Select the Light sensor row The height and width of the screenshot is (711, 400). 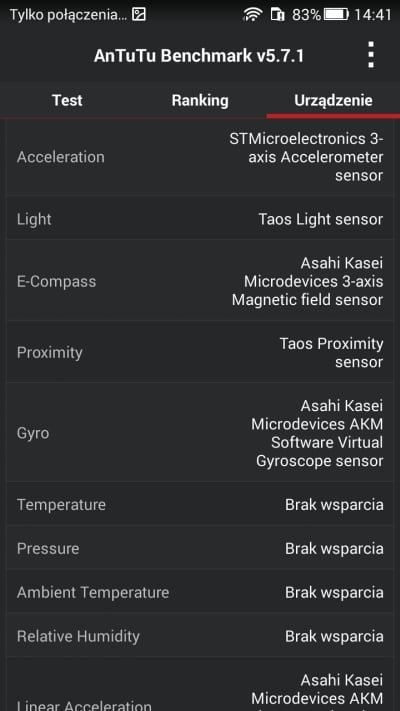pyautogui.click(x=200, y=219)
